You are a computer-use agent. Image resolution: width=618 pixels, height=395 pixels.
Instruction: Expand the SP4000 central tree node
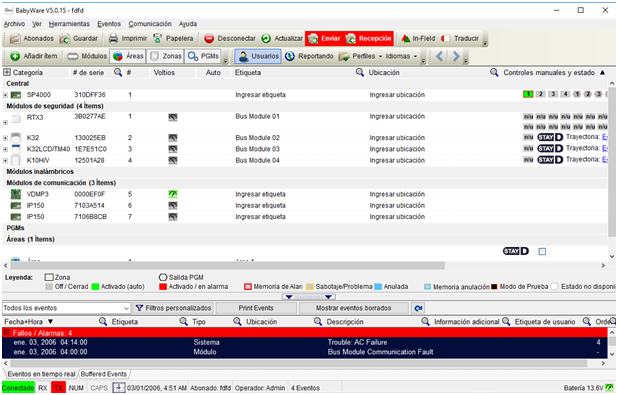pyautogui.click(x=5, y=95)
